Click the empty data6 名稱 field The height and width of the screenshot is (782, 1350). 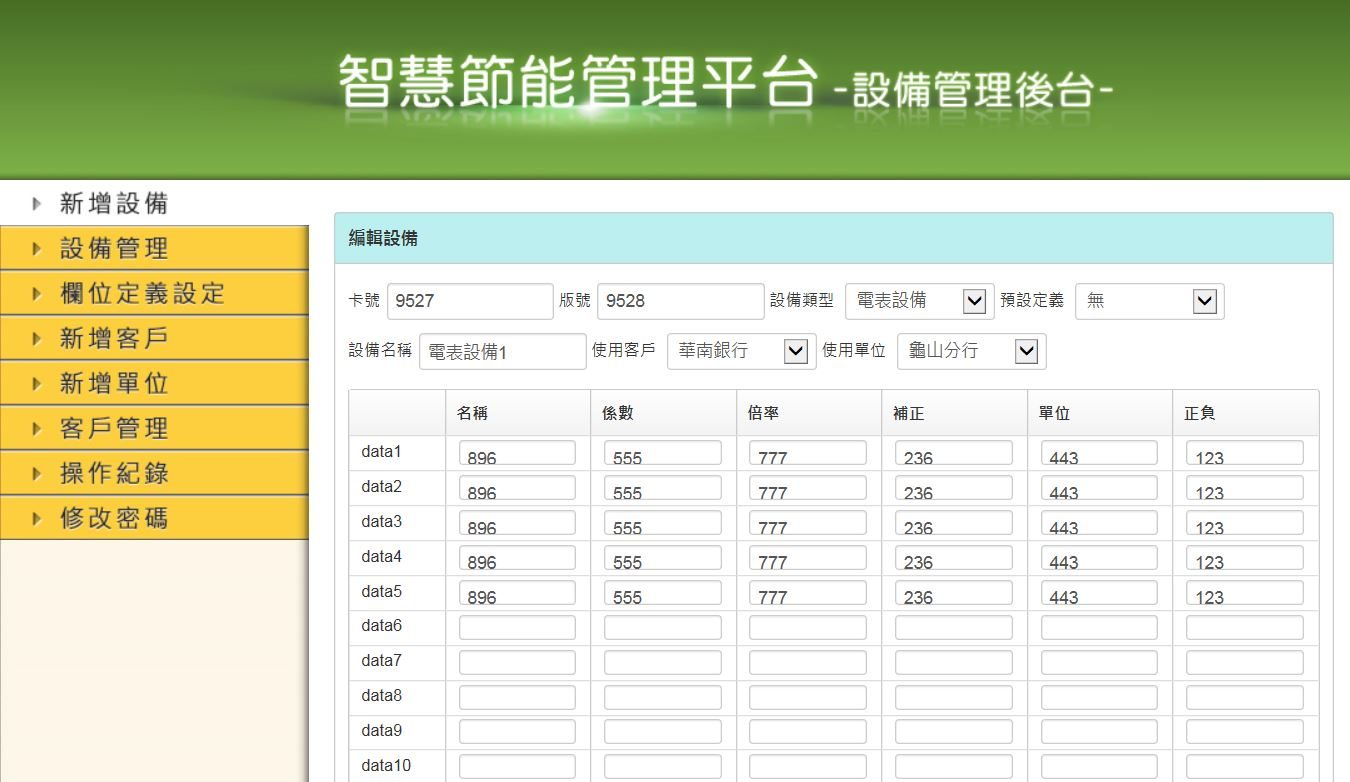click(x=517, y=628)
